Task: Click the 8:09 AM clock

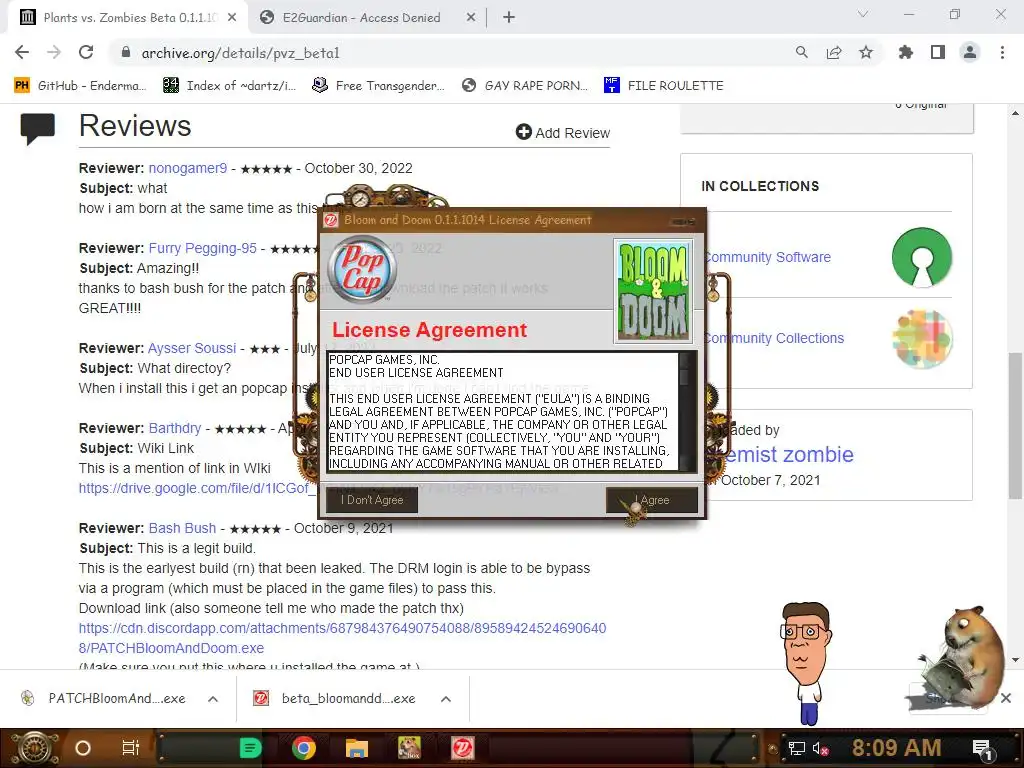Action: click(896, 748)
